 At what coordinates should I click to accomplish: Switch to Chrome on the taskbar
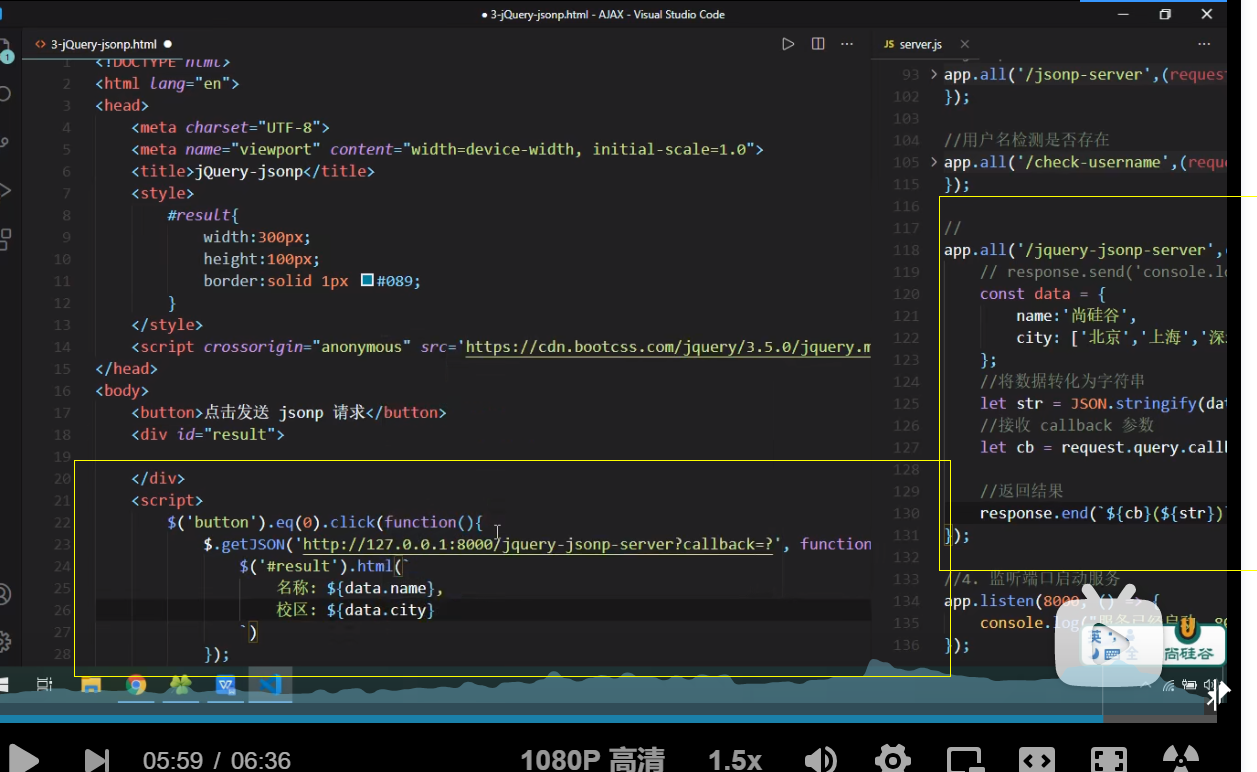[x=136, y=685]
